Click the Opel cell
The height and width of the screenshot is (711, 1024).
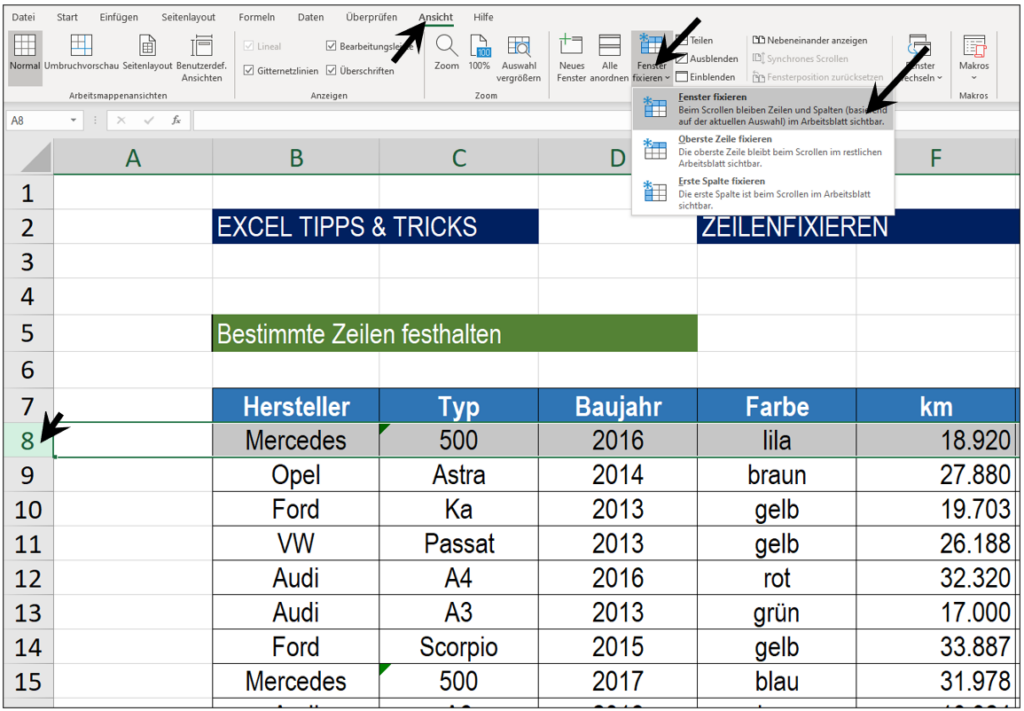click(x=296, y=475)
